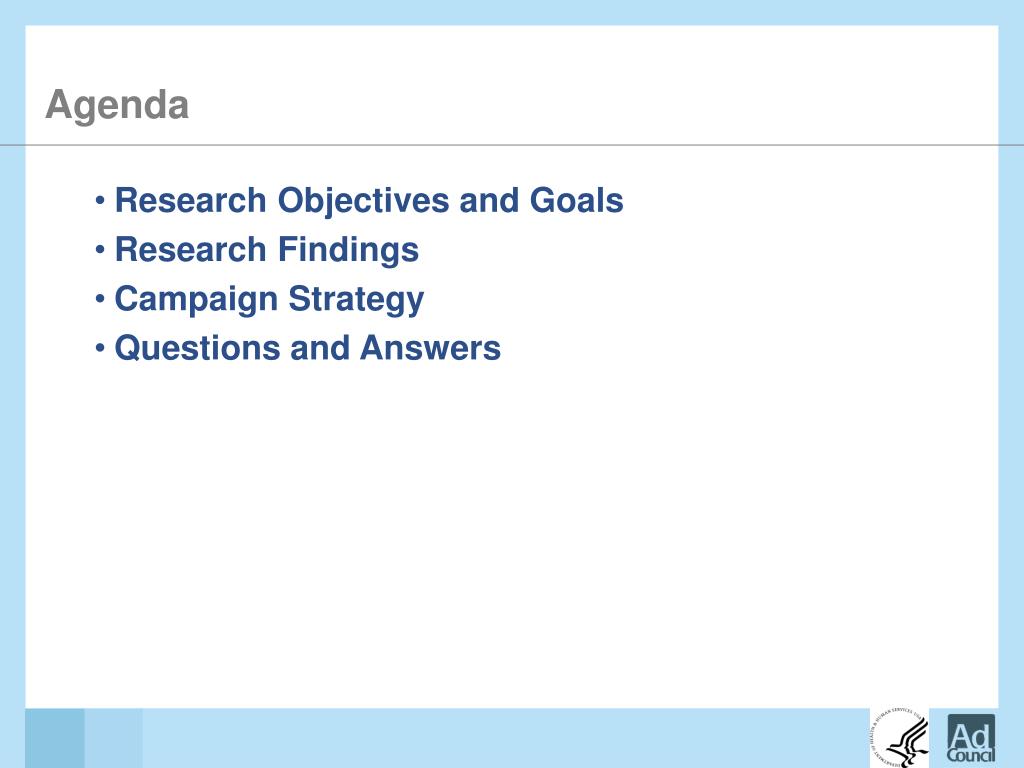
Task: Click the word Objectives in first bullet
Action: pos(364,201)
